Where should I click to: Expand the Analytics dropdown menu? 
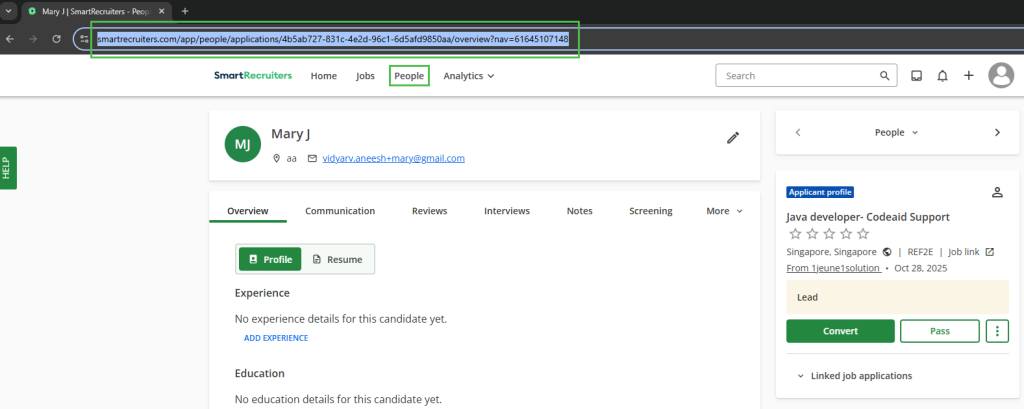tap(468, 76)
